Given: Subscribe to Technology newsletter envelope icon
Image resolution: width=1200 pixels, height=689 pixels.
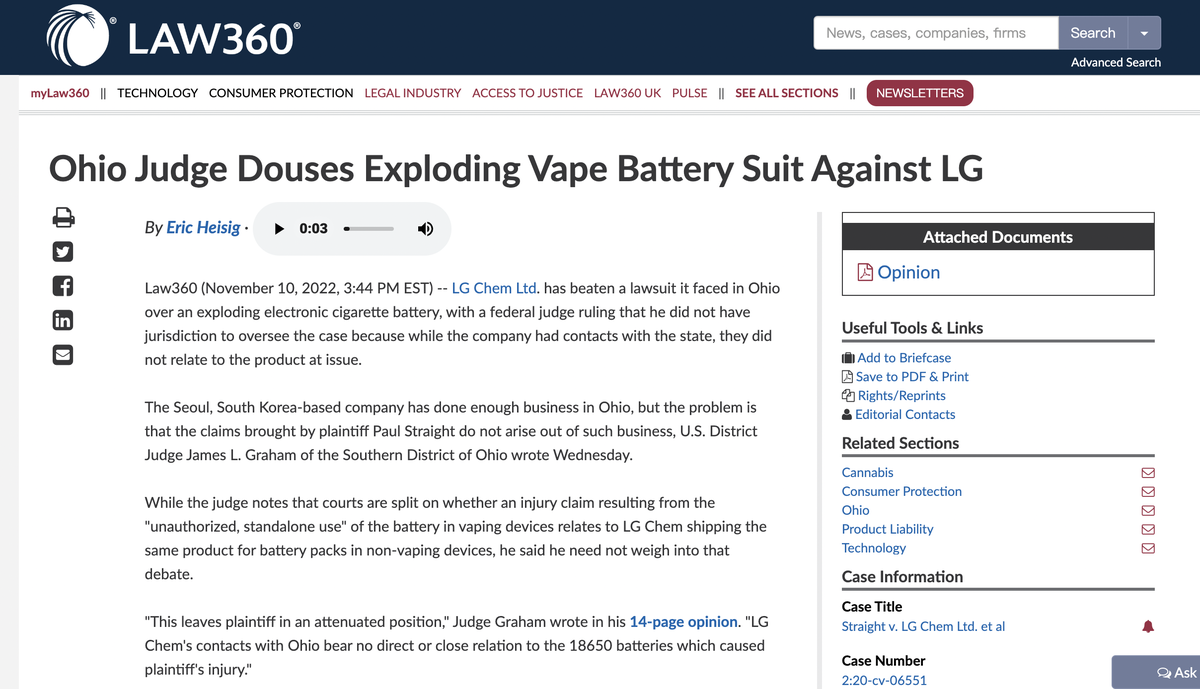Looking at the screenshot, I should pos(1148,548).
